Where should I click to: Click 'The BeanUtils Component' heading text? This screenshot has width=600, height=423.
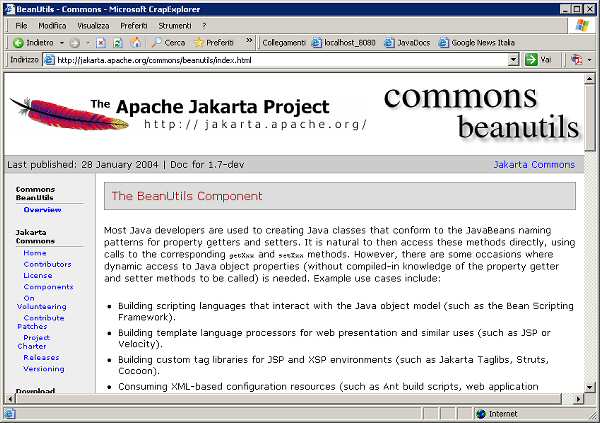(187, 196)
